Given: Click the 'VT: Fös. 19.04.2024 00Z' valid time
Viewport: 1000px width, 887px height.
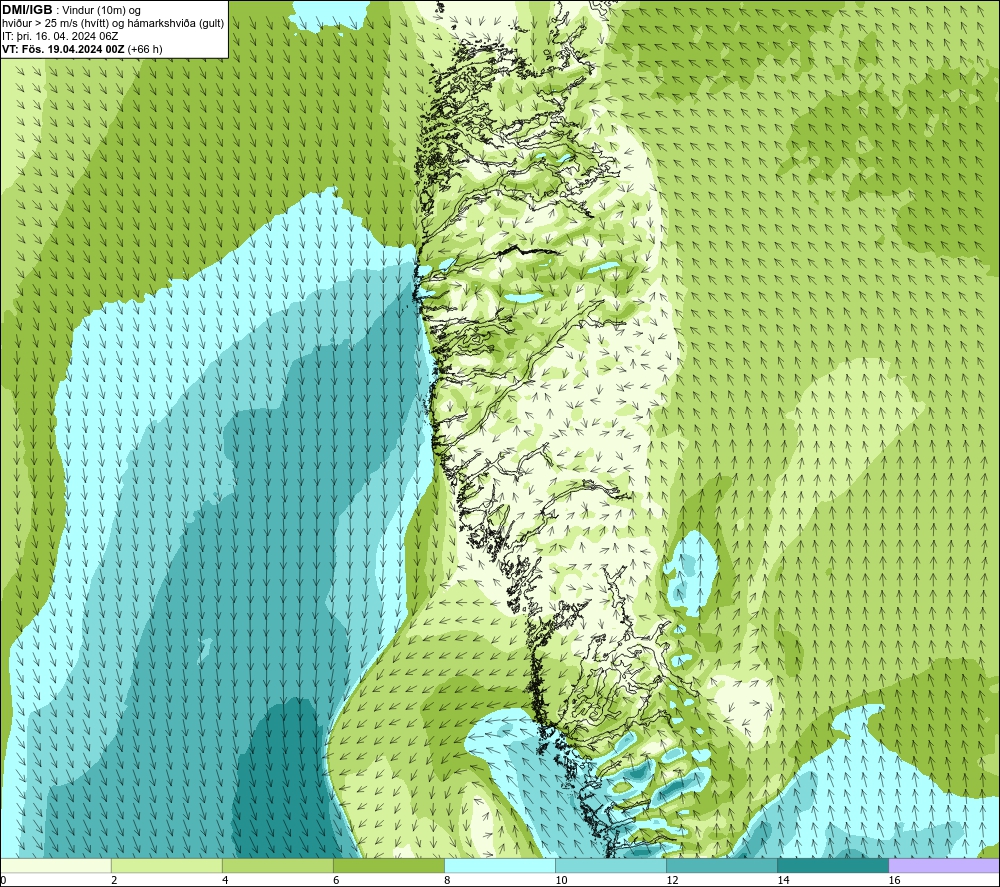Looking at the screenshot, I should tap(63, 49).
